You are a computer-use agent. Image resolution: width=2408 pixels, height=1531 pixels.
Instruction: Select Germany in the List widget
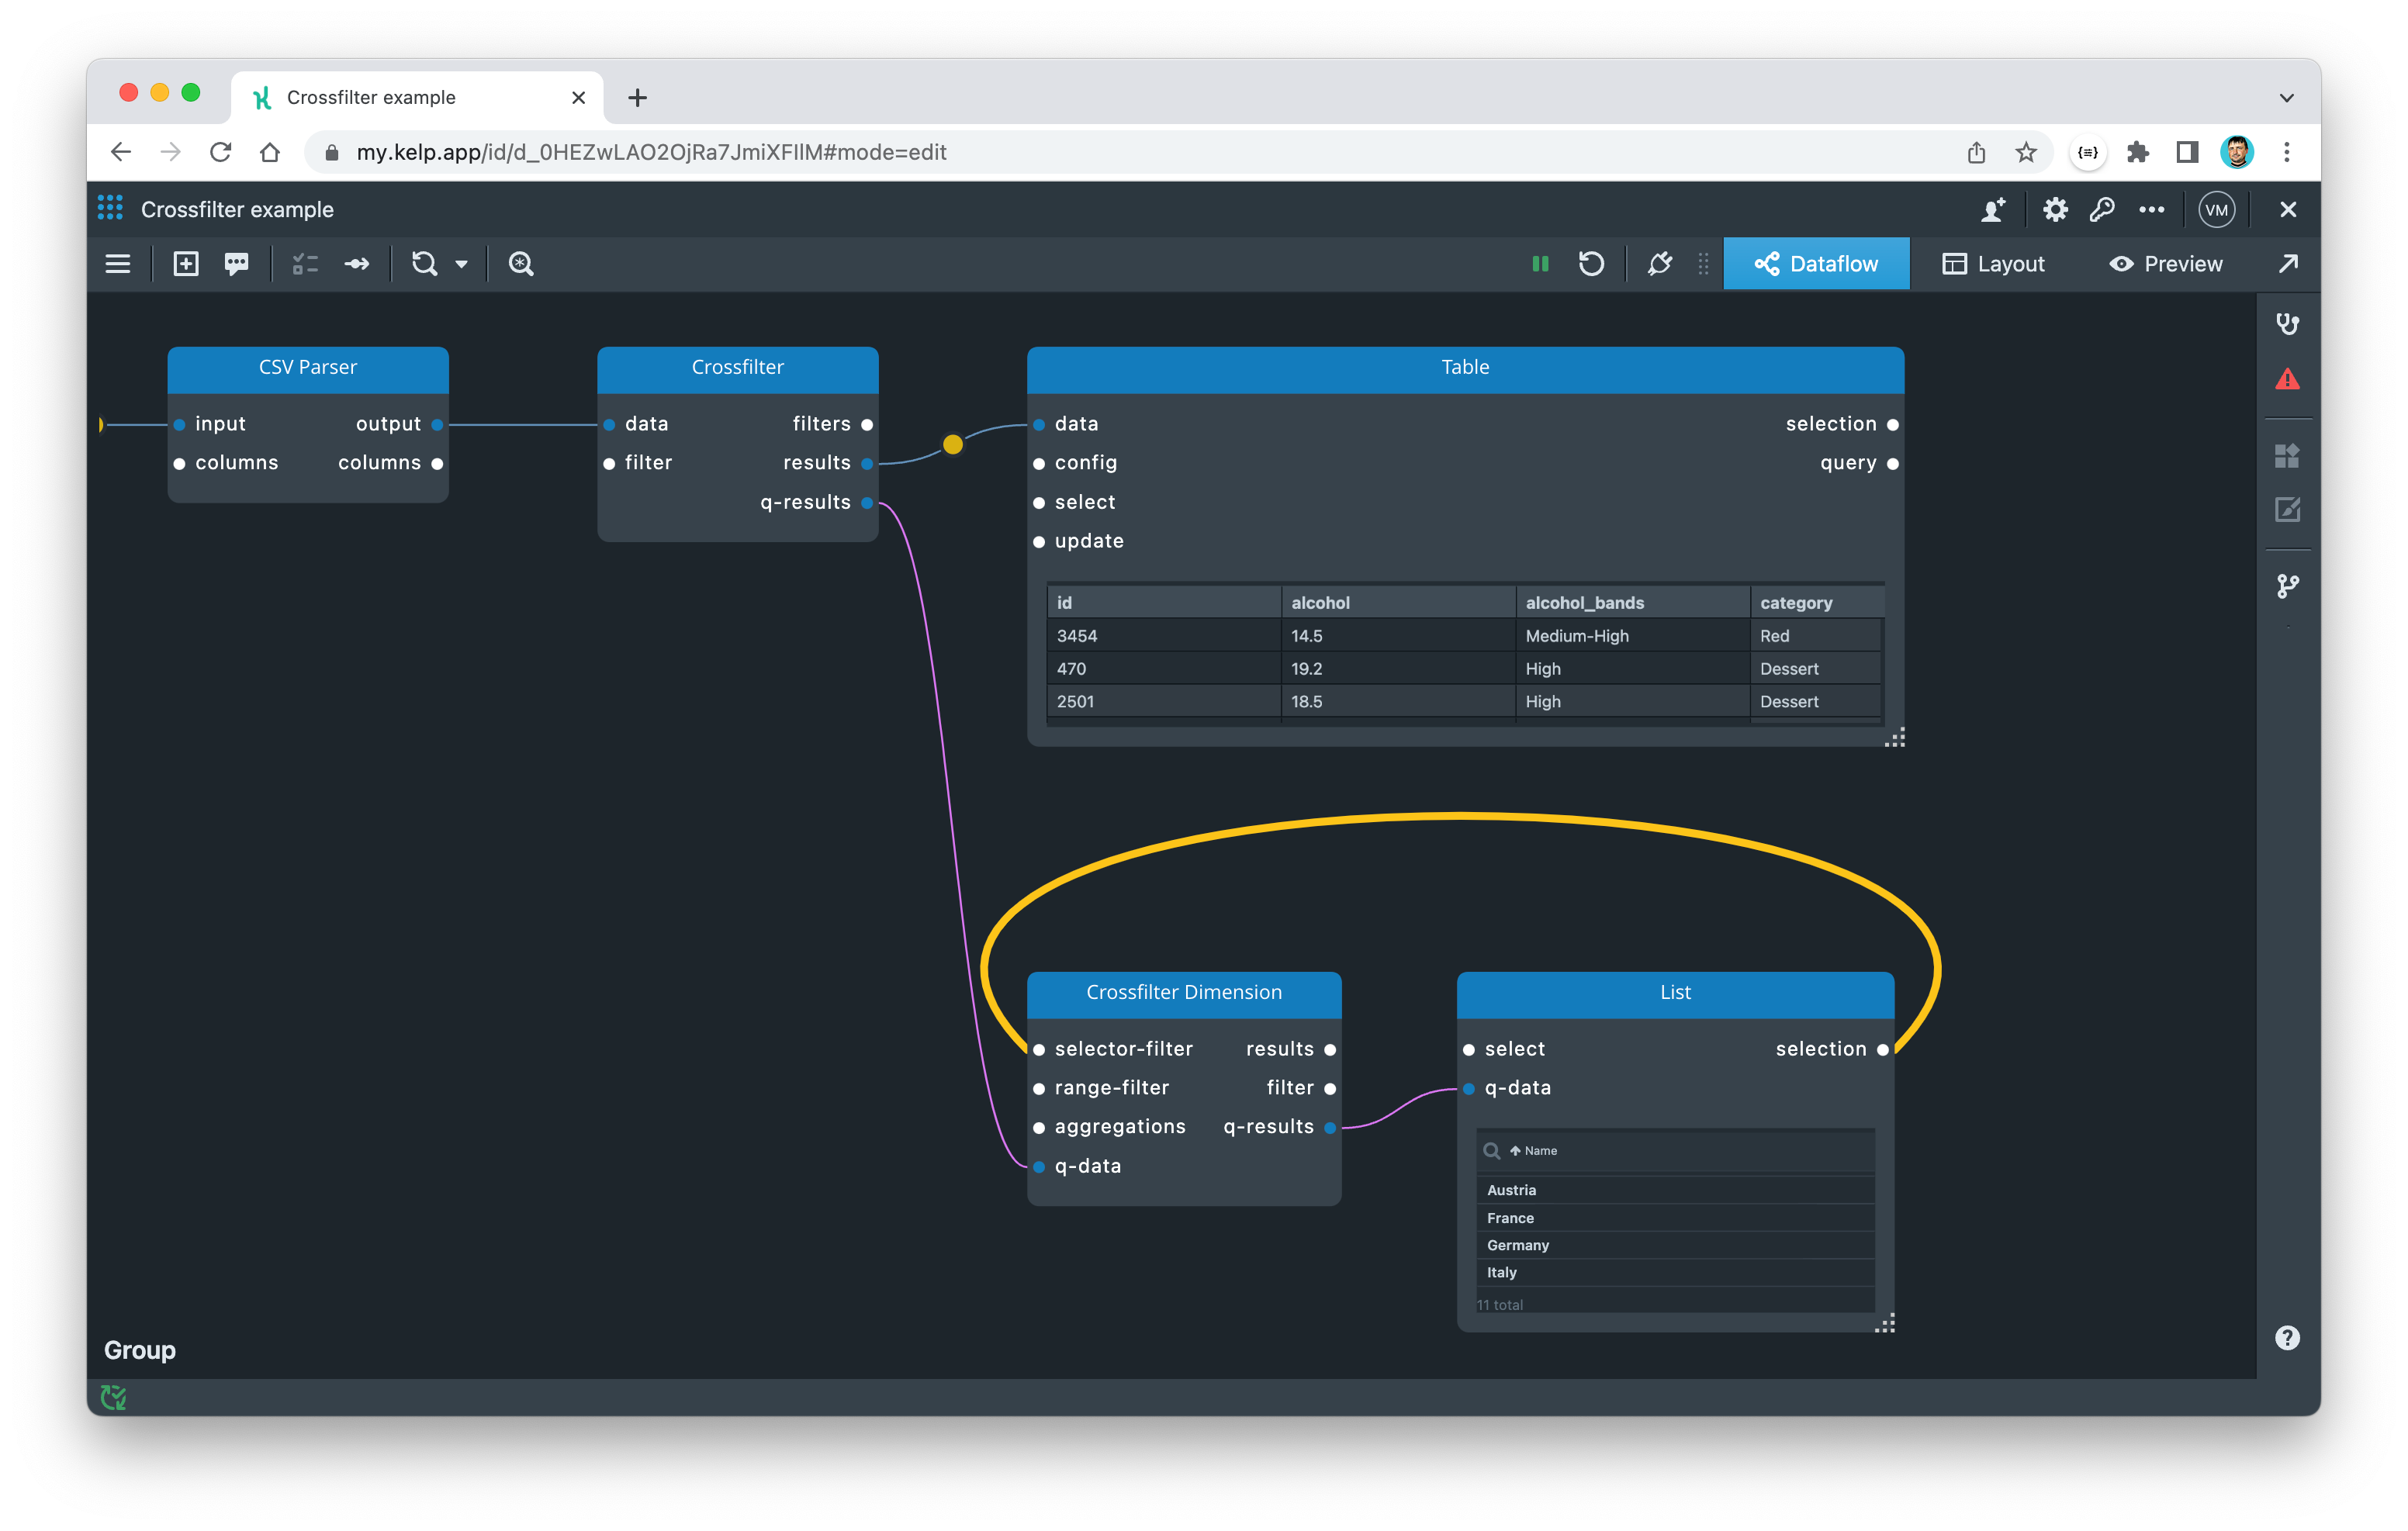pyautogui.click(x=1518, y=1245)
